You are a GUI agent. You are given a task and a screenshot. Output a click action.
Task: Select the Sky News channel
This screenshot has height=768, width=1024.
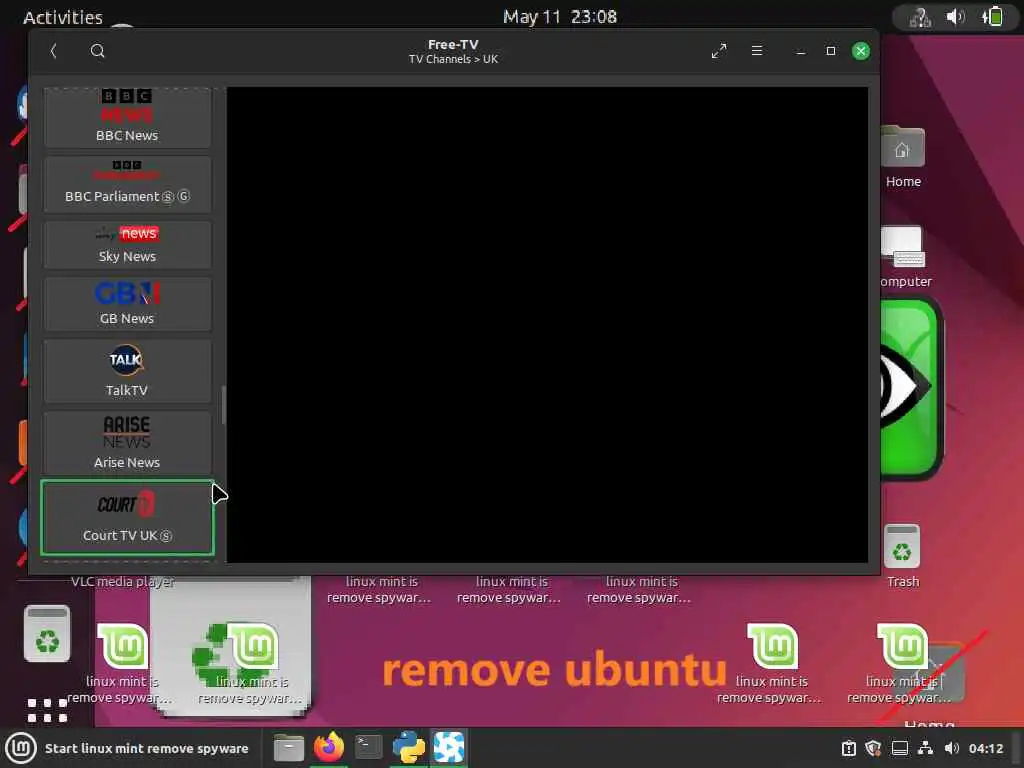point(127,244)
